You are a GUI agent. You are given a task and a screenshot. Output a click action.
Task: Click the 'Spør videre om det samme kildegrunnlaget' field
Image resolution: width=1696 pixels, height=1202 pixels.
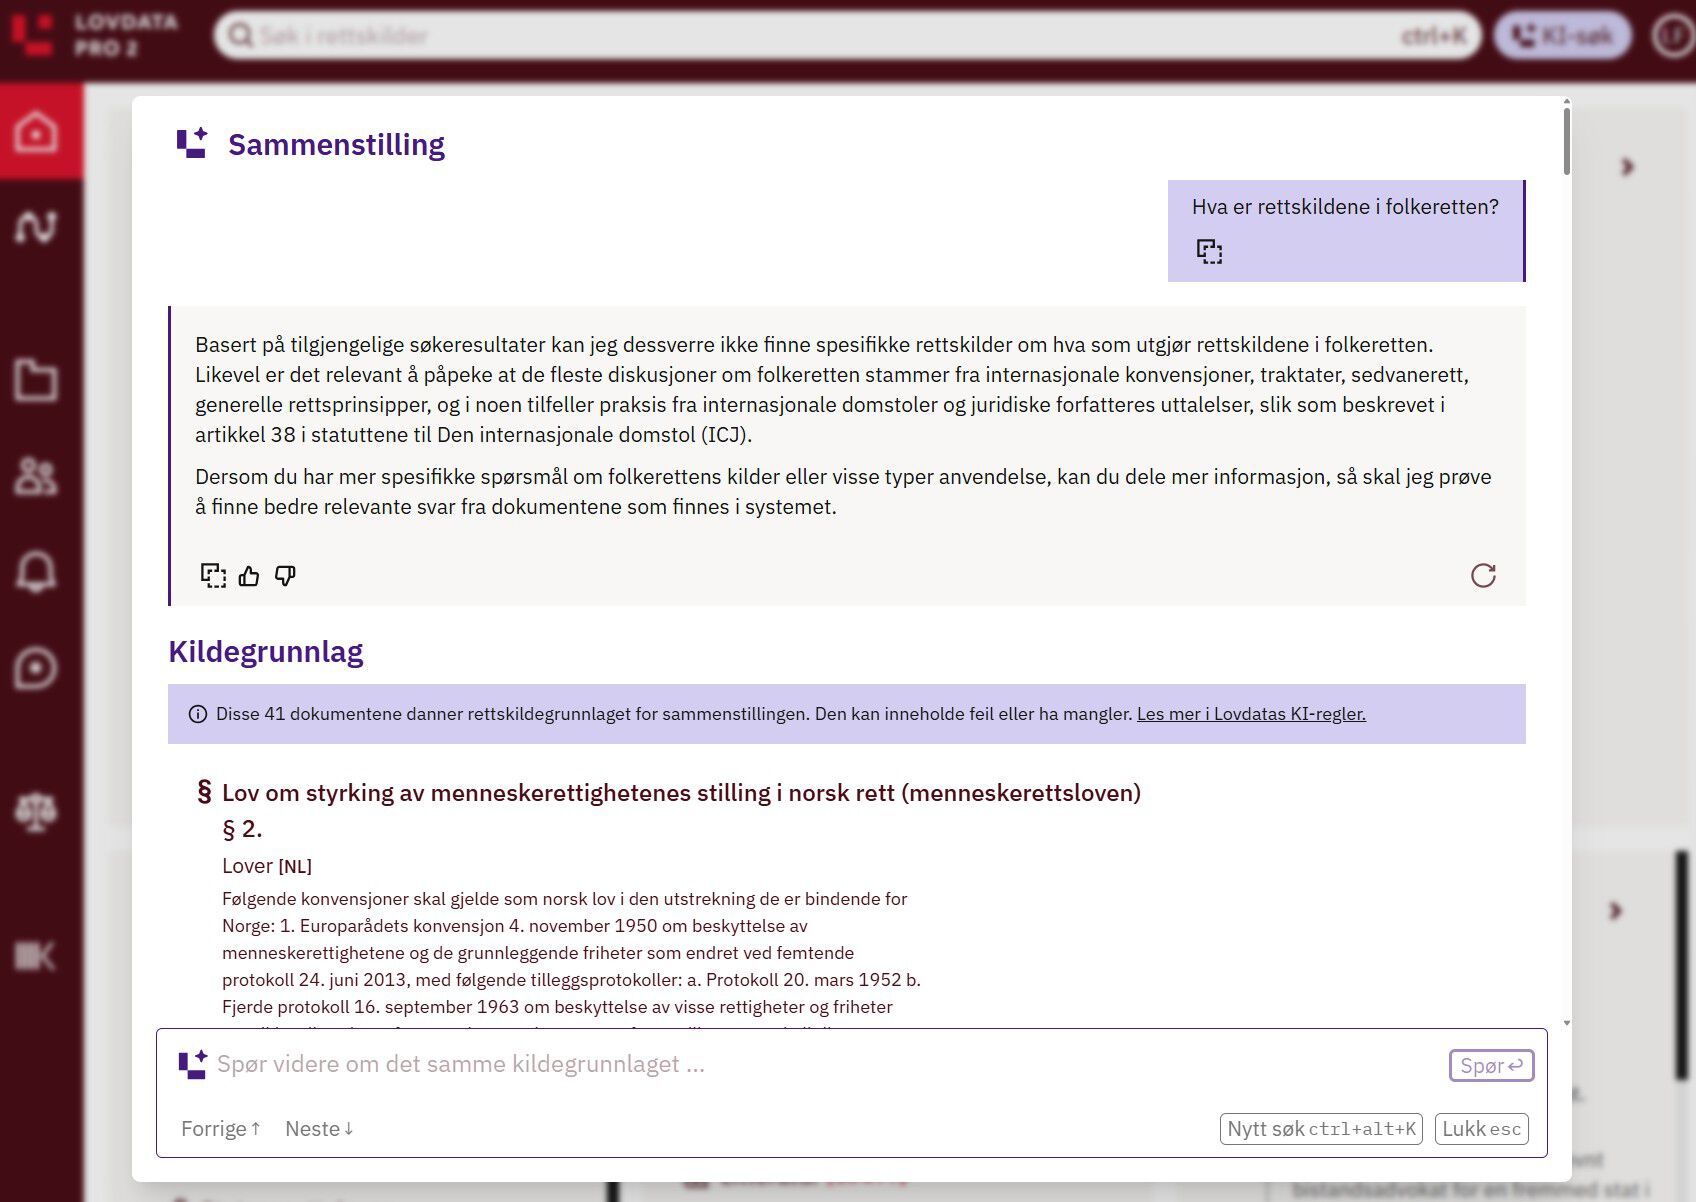coord(826,1064)
